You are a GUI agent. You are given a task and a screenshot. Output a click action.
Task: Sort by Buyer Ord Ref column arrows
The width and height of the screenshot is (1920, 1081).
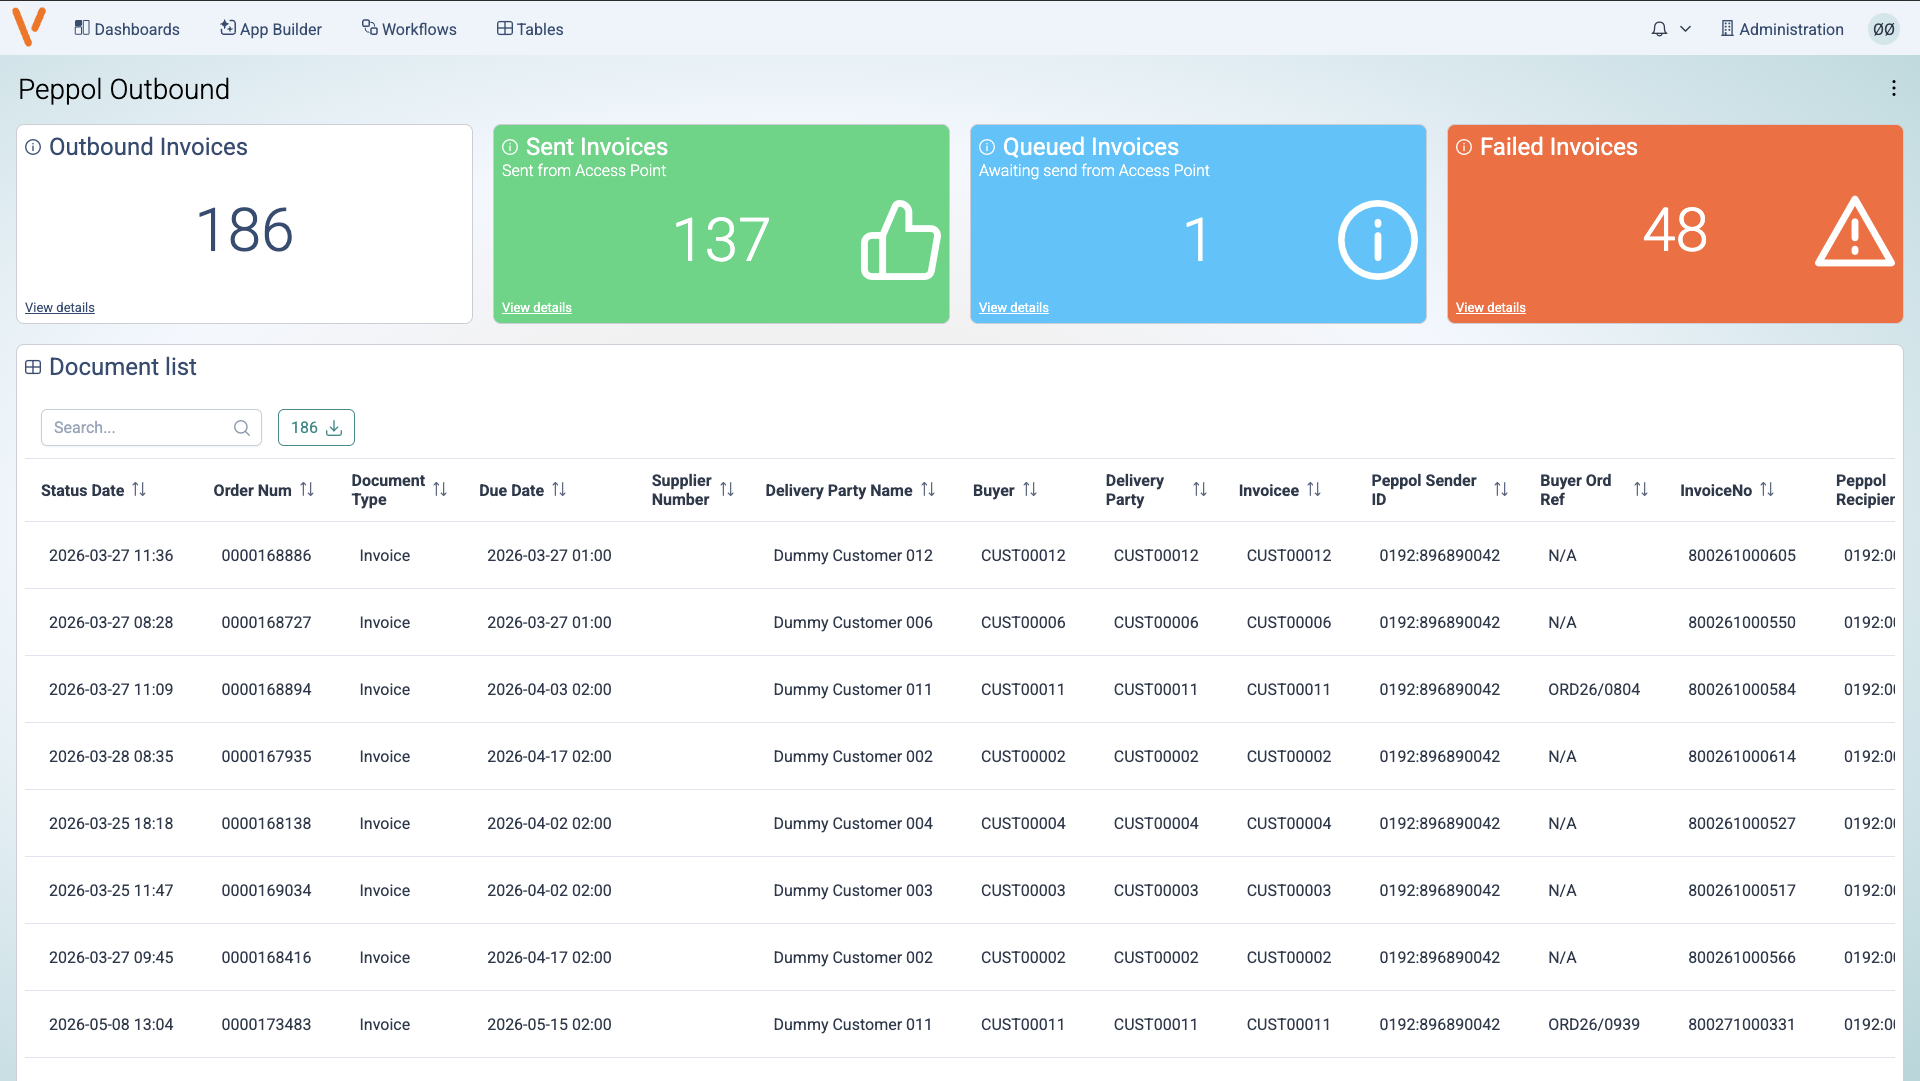[1641, 489]
